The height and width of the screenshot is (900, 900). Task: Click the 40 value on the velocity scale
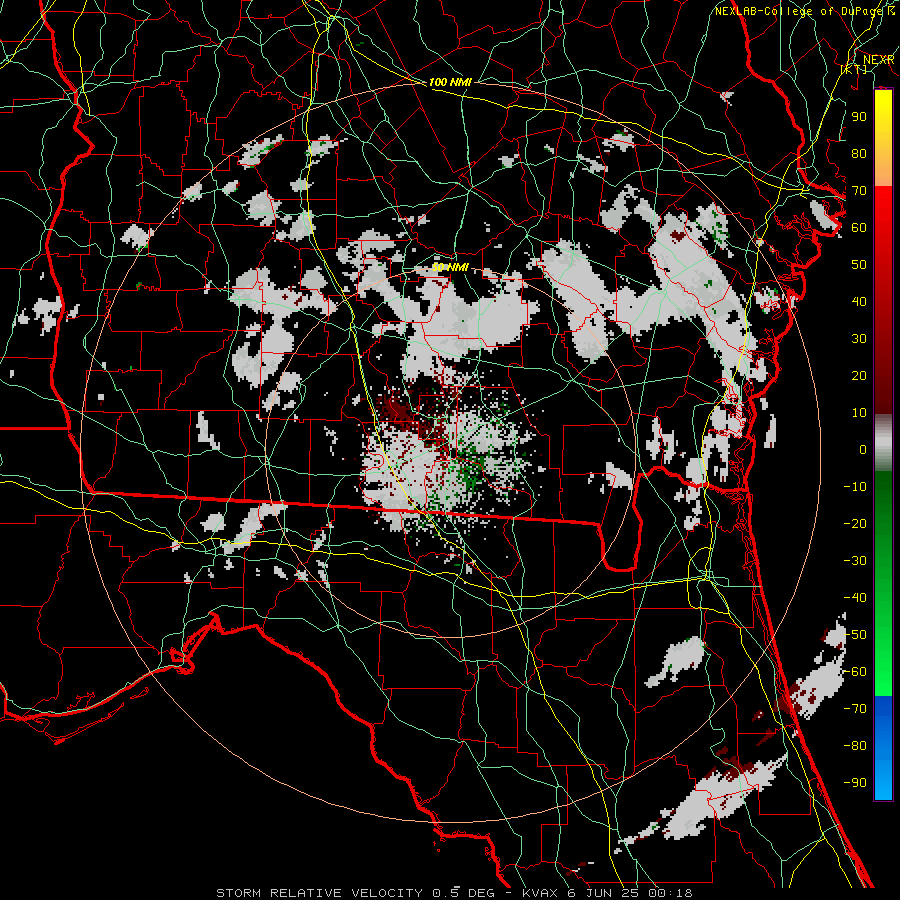point(859,301)
